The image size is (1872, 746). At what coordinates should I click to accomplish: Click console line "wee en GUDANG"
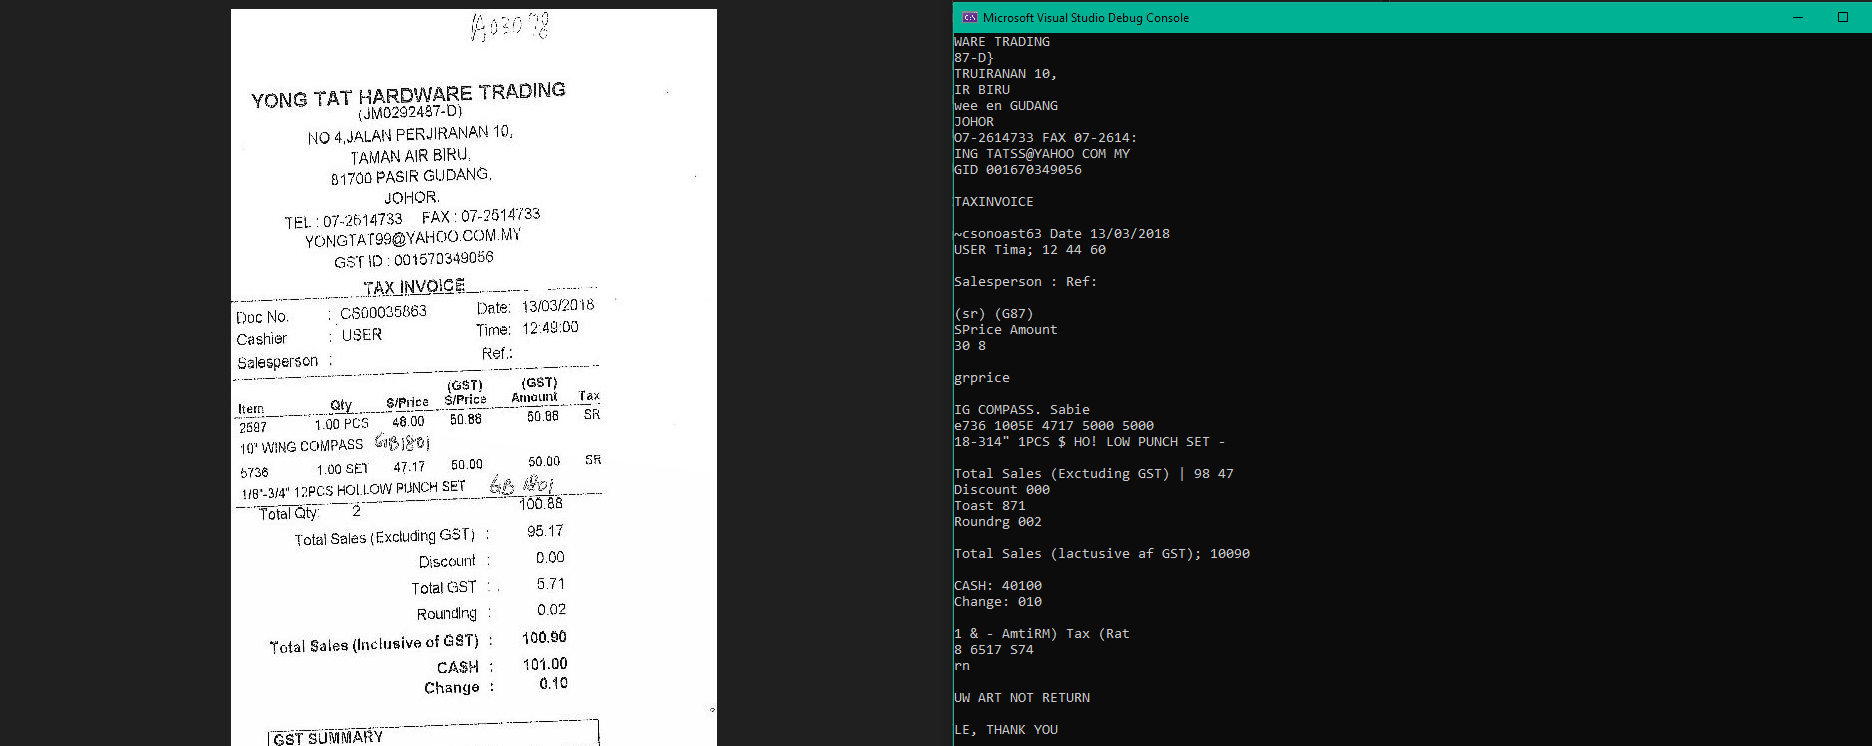[x=1006, y=106]
